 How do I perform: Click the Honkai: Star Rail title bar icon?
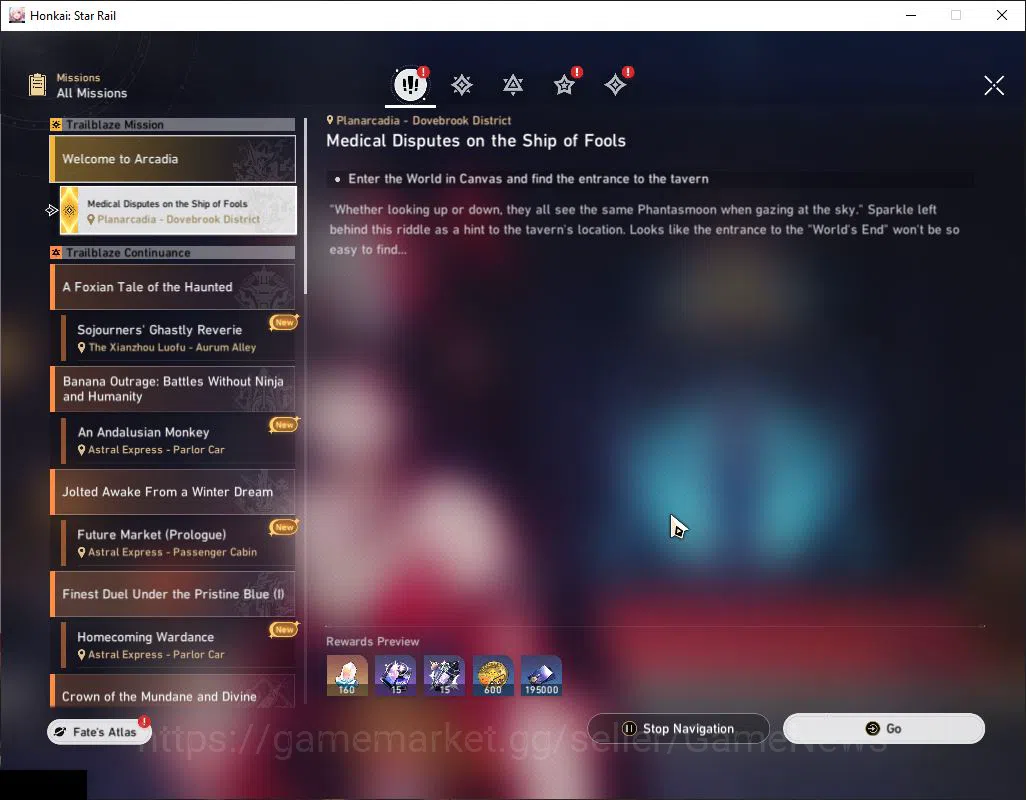(x=16, y=15)
